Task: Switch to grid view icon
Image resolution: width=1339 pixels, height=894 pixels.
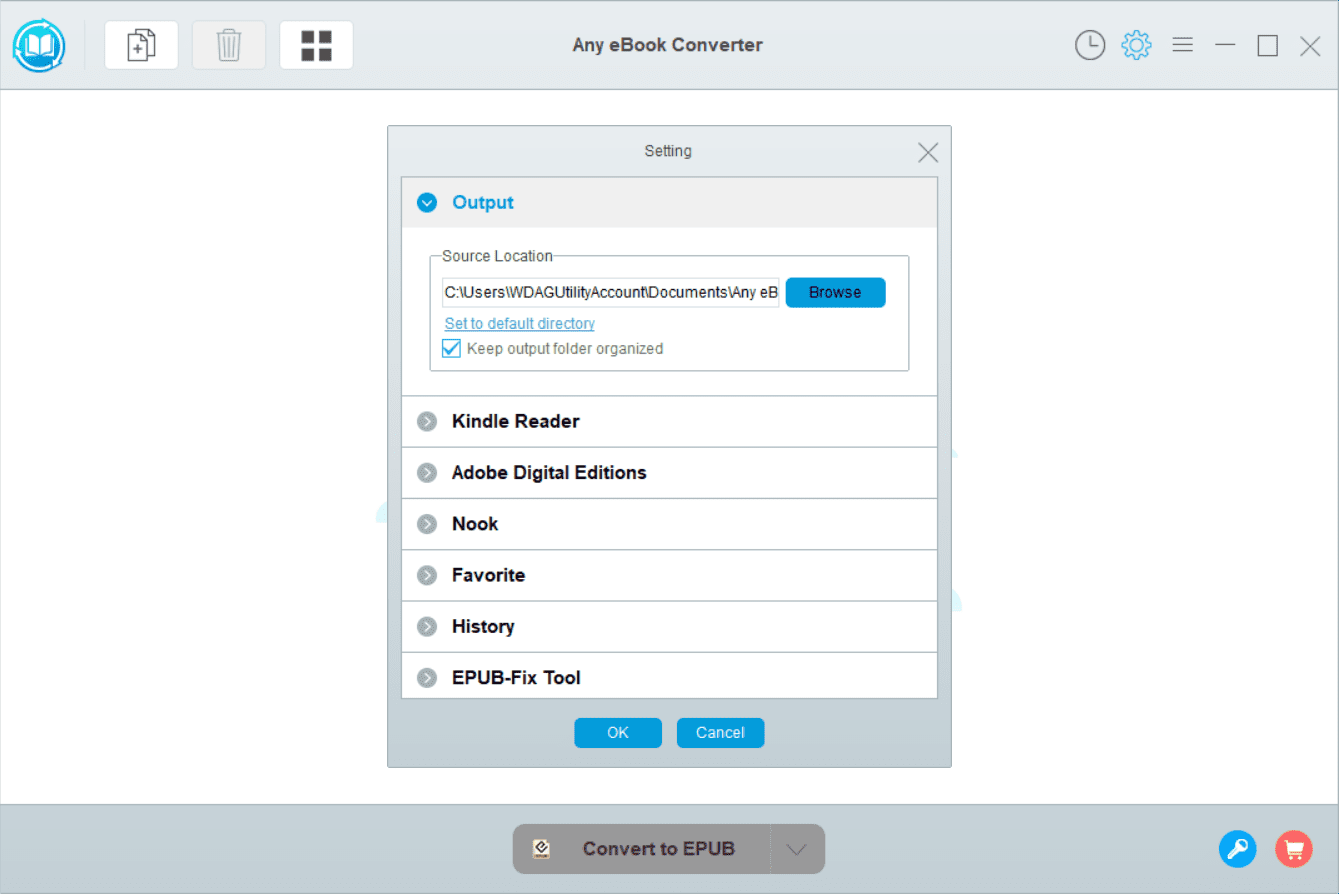Action: pyautogui.click(x=316, y=45)
